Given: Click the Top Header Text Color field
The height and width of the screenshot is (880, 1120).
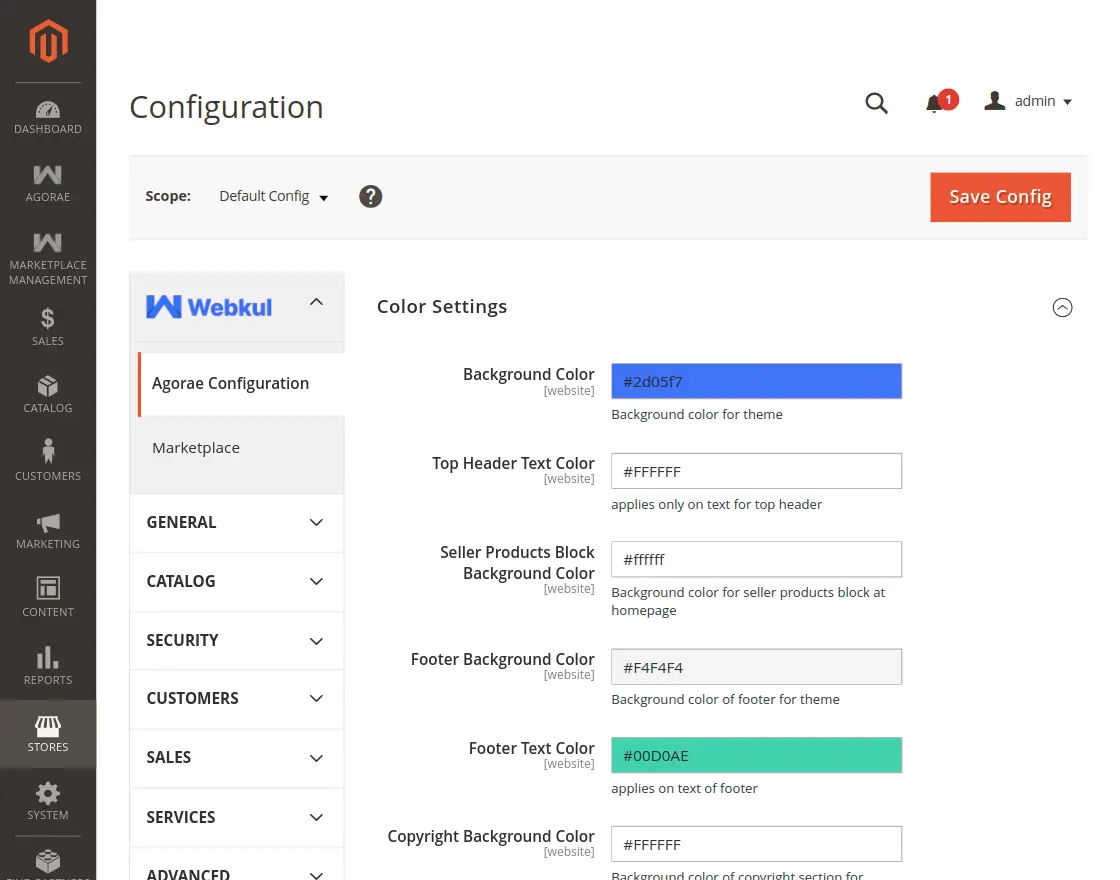Looking at the screenshot, I should (756, 471).
